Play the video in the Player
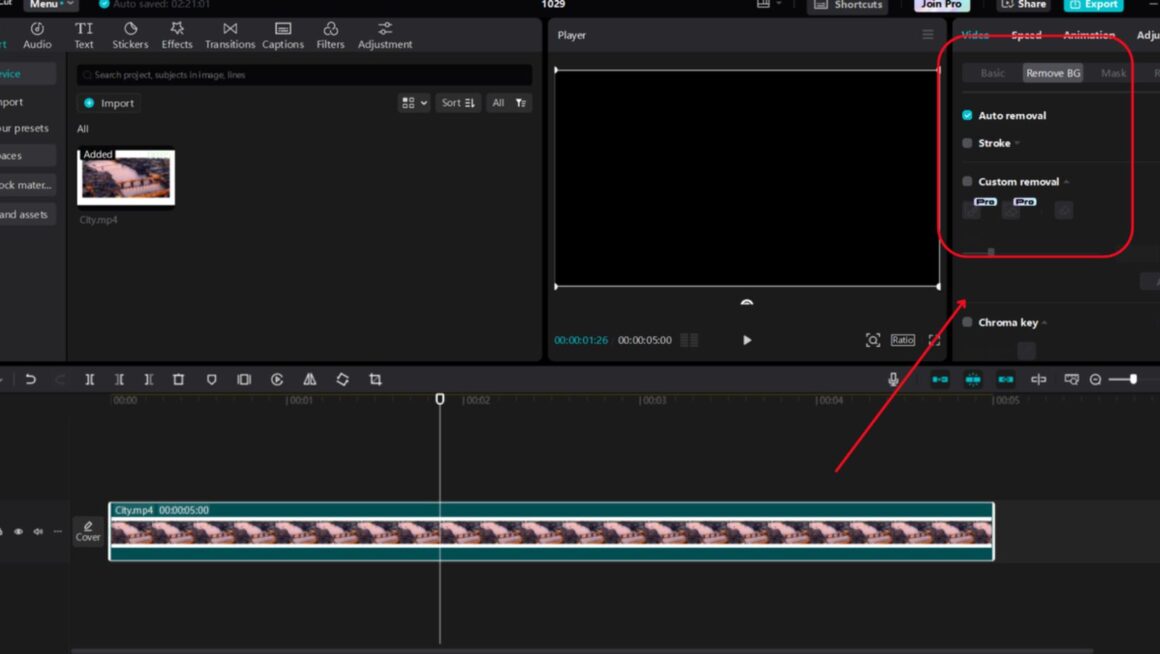This screenshot has height=654, width=1160. click(x=746, y=340)
